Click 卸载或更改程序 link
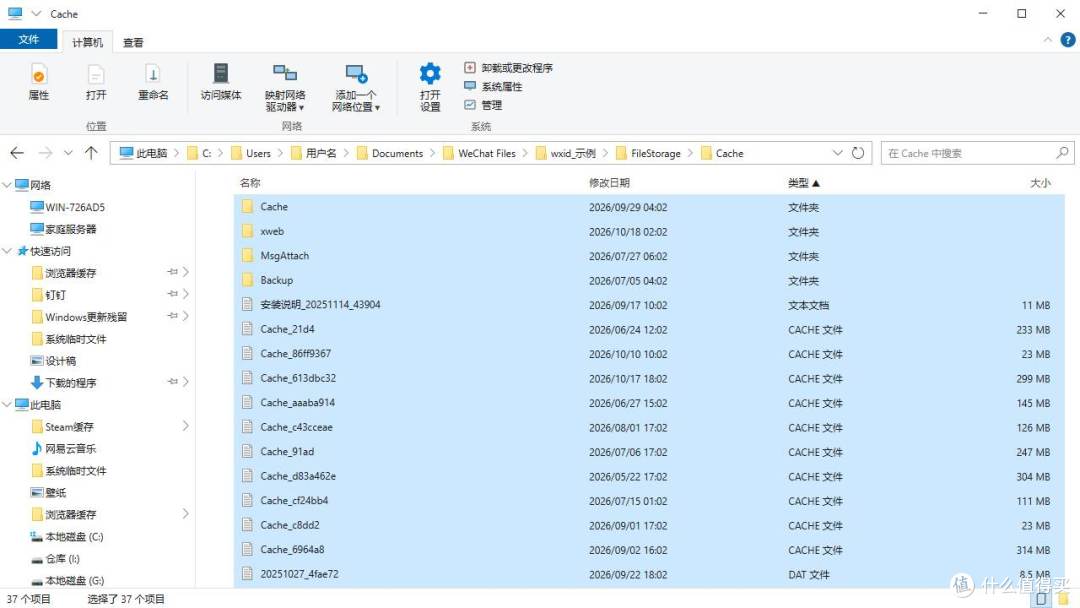1080x608 pixels. [x=508, y=67]
